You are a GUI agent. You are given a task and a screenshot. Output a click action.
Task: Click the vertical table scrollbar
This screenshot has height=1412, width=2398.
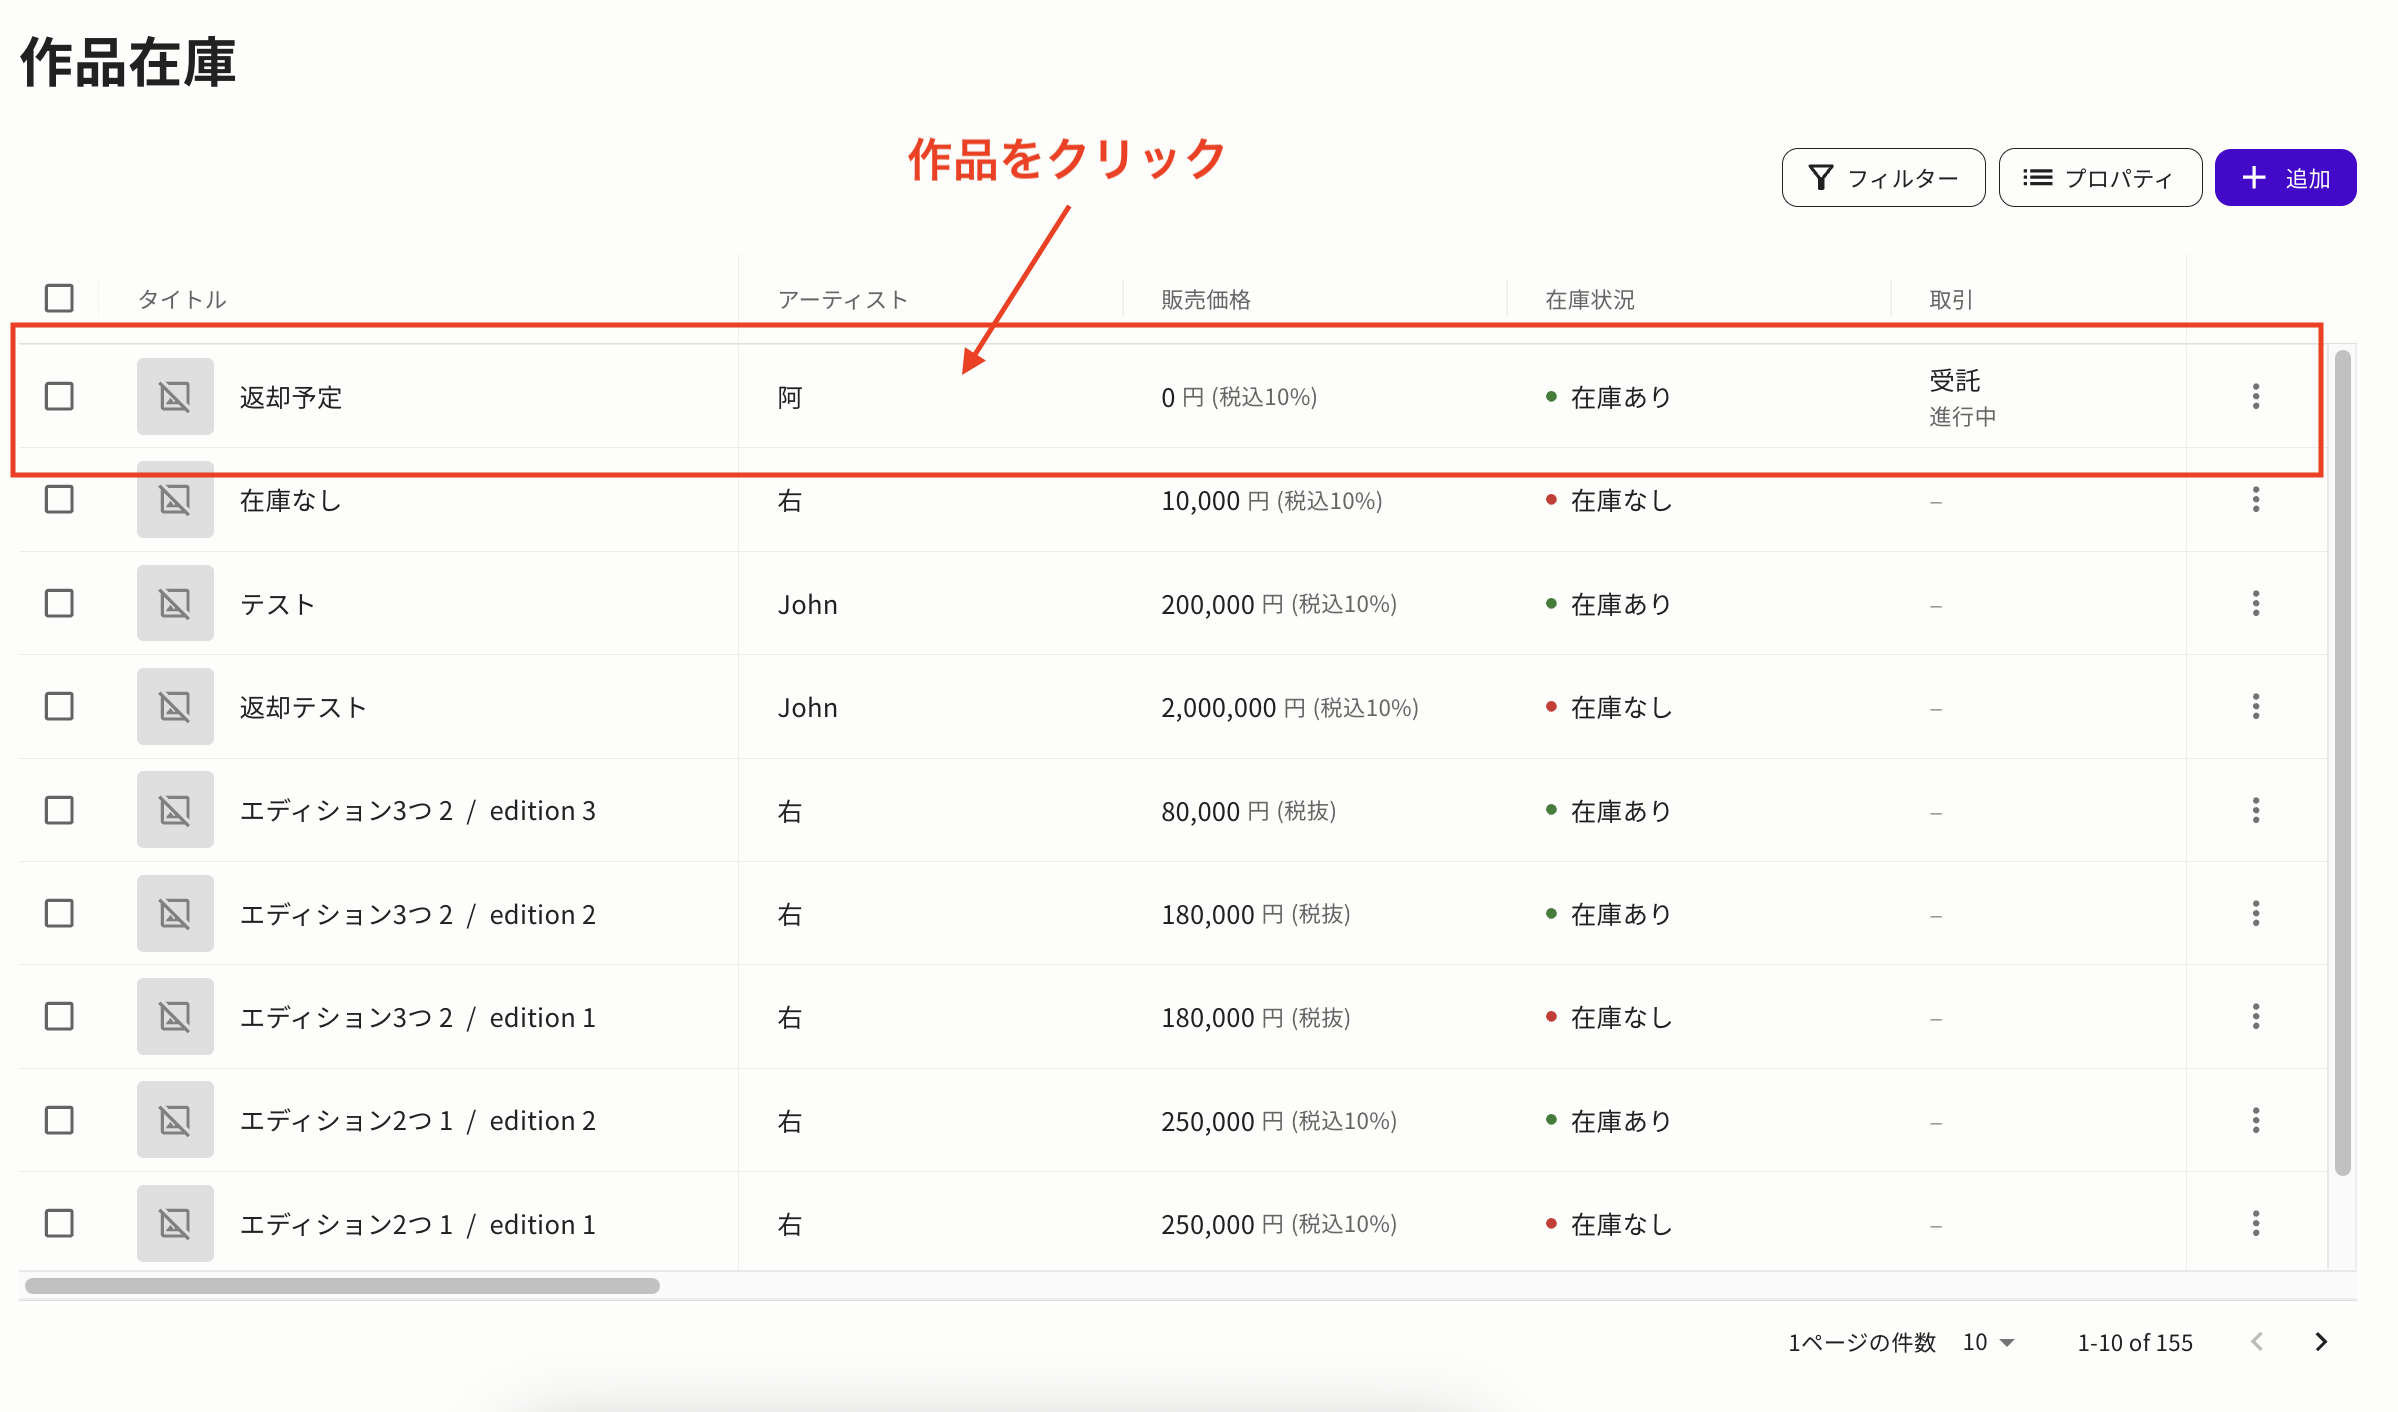2342,760
